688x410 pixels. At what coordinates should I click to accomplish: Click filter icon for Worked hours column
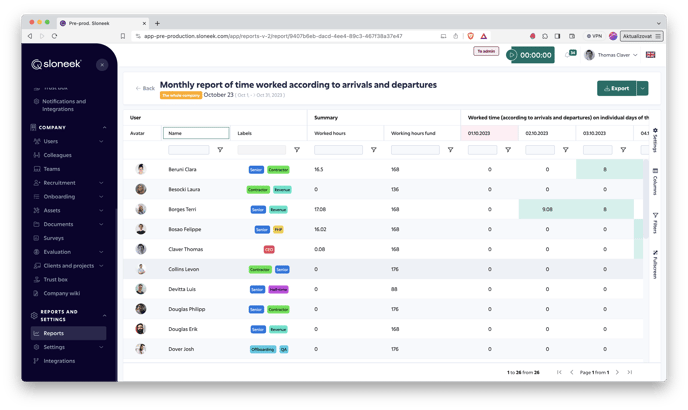point(374,150)
